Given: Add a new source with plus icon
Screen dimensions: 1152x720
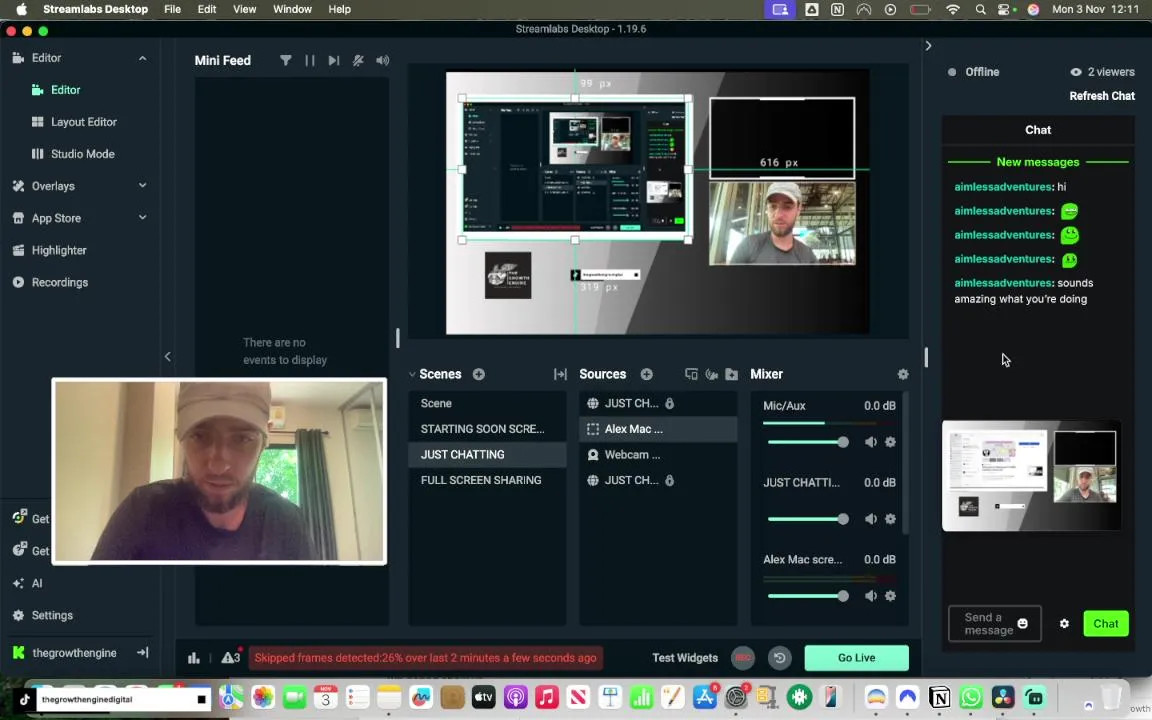Looking at the screenshot, I should [x=647, y=374].
